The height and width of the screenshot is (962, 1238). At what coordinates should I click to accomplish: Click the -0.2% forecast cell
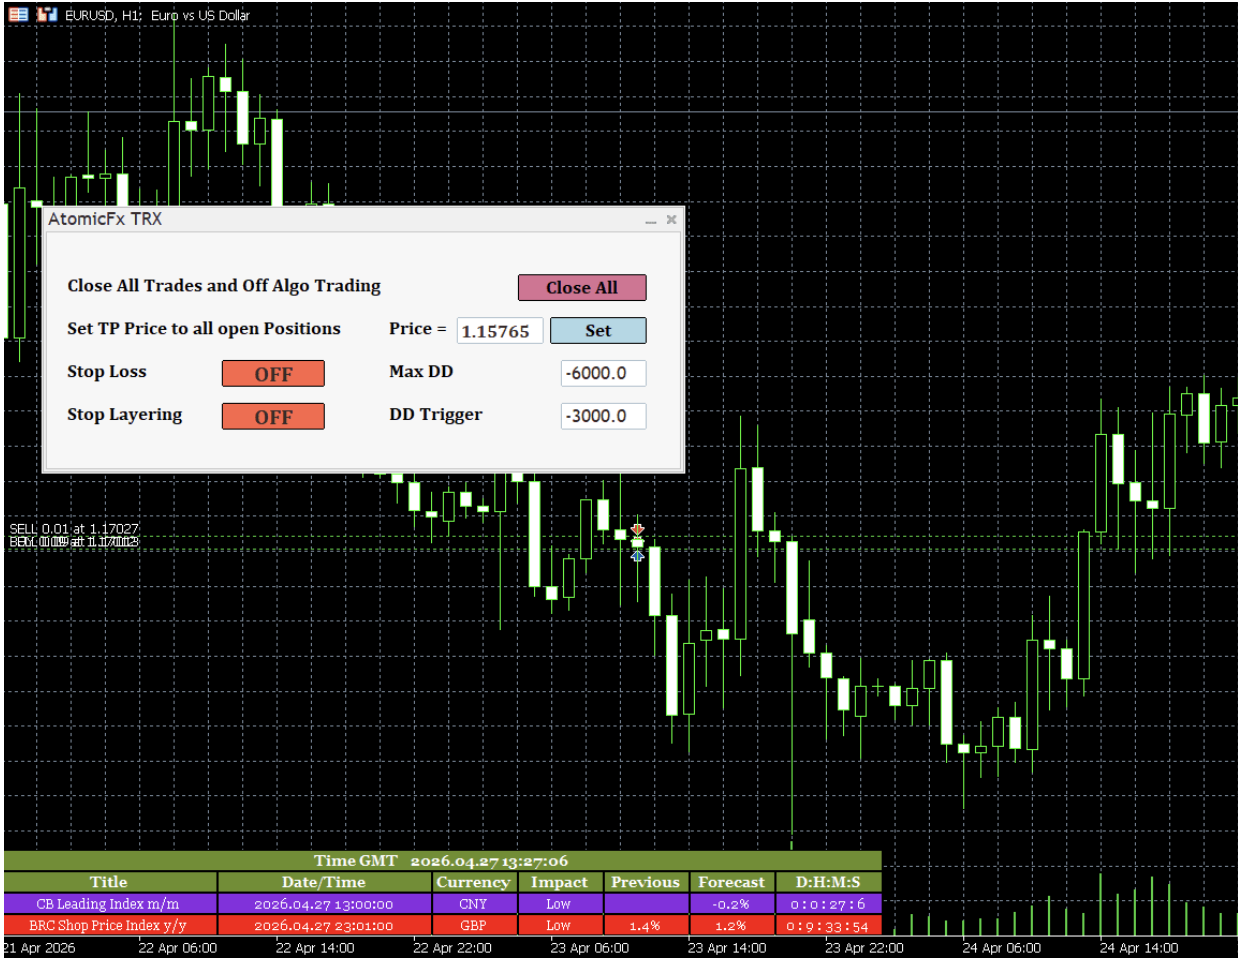(731, 904)
